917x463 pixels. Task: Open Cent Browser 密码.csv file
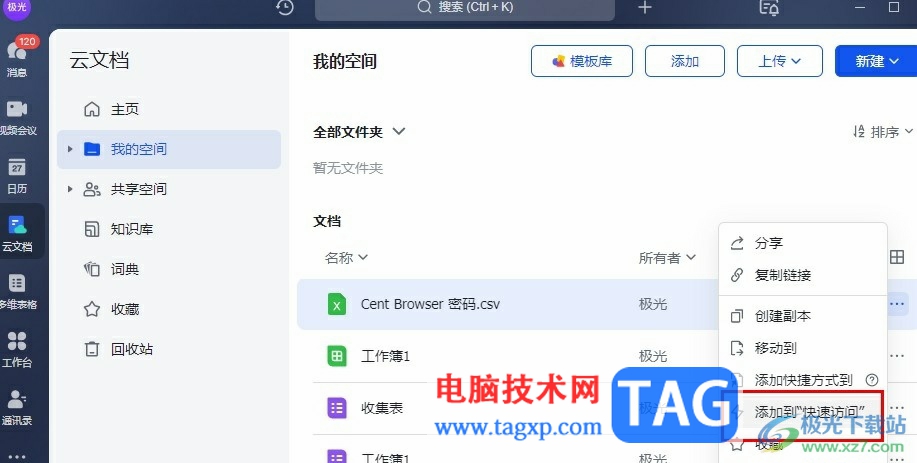coord(430,304)
